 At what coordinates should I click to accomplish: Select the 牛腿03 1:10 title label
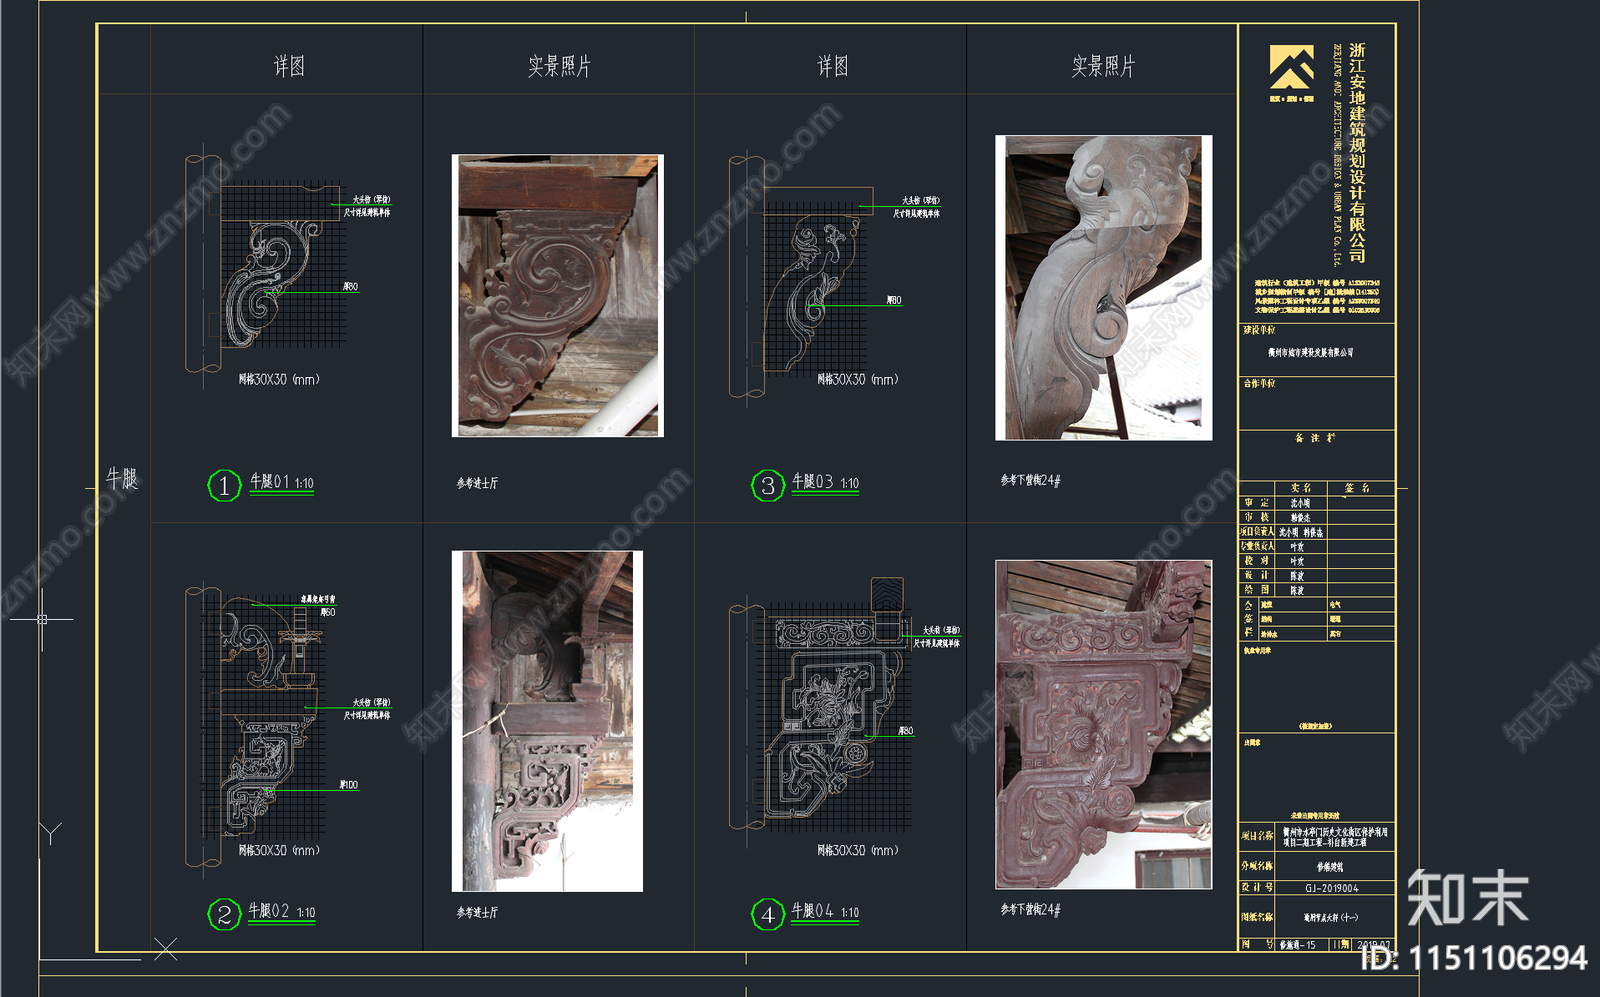[825, 482]
